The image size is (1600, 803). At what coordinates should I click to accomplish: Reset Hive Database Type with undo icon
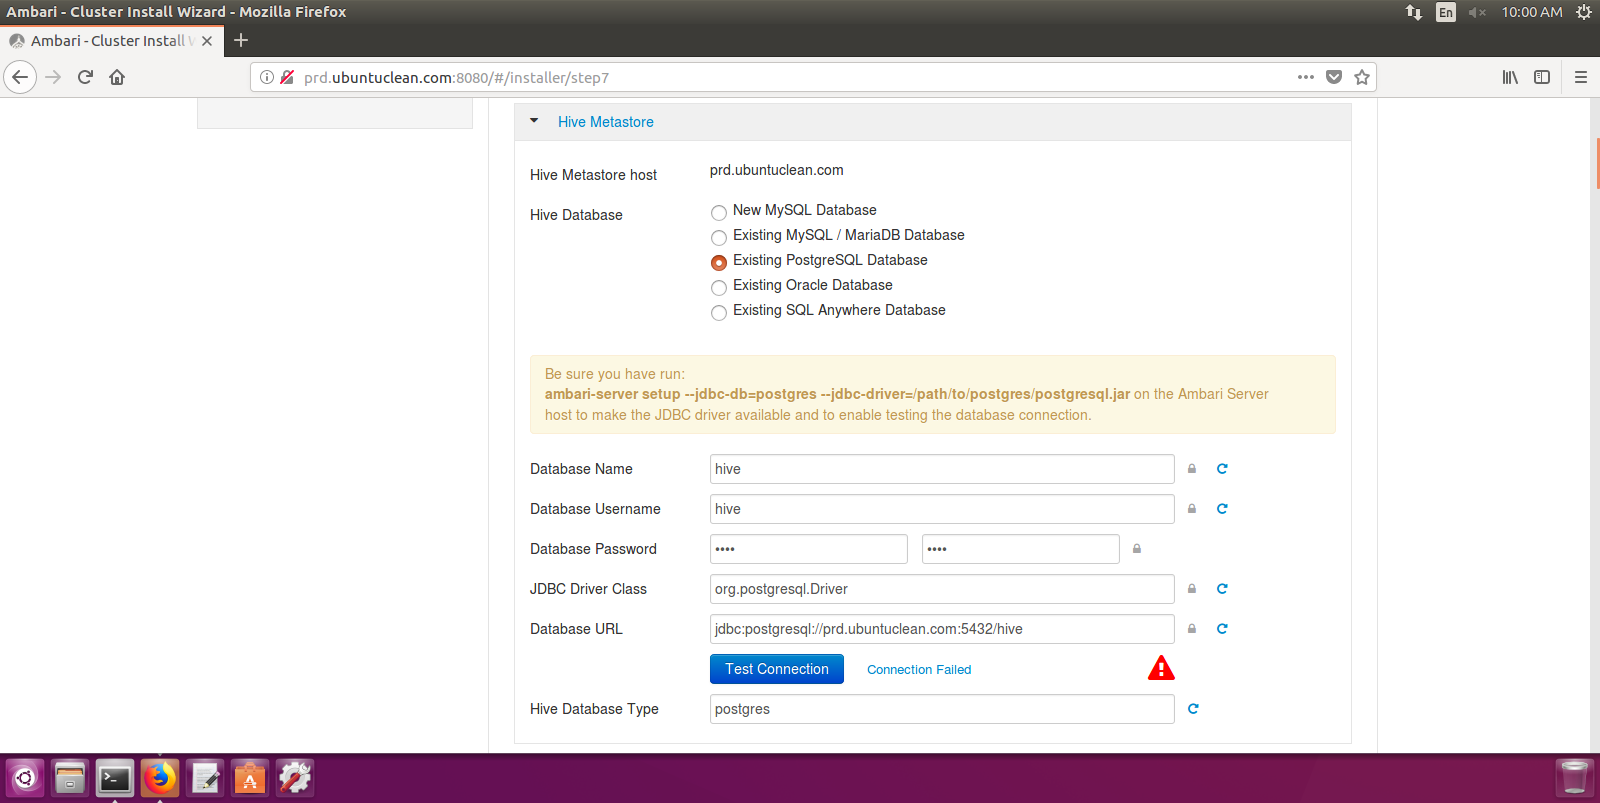(1193, 709)
